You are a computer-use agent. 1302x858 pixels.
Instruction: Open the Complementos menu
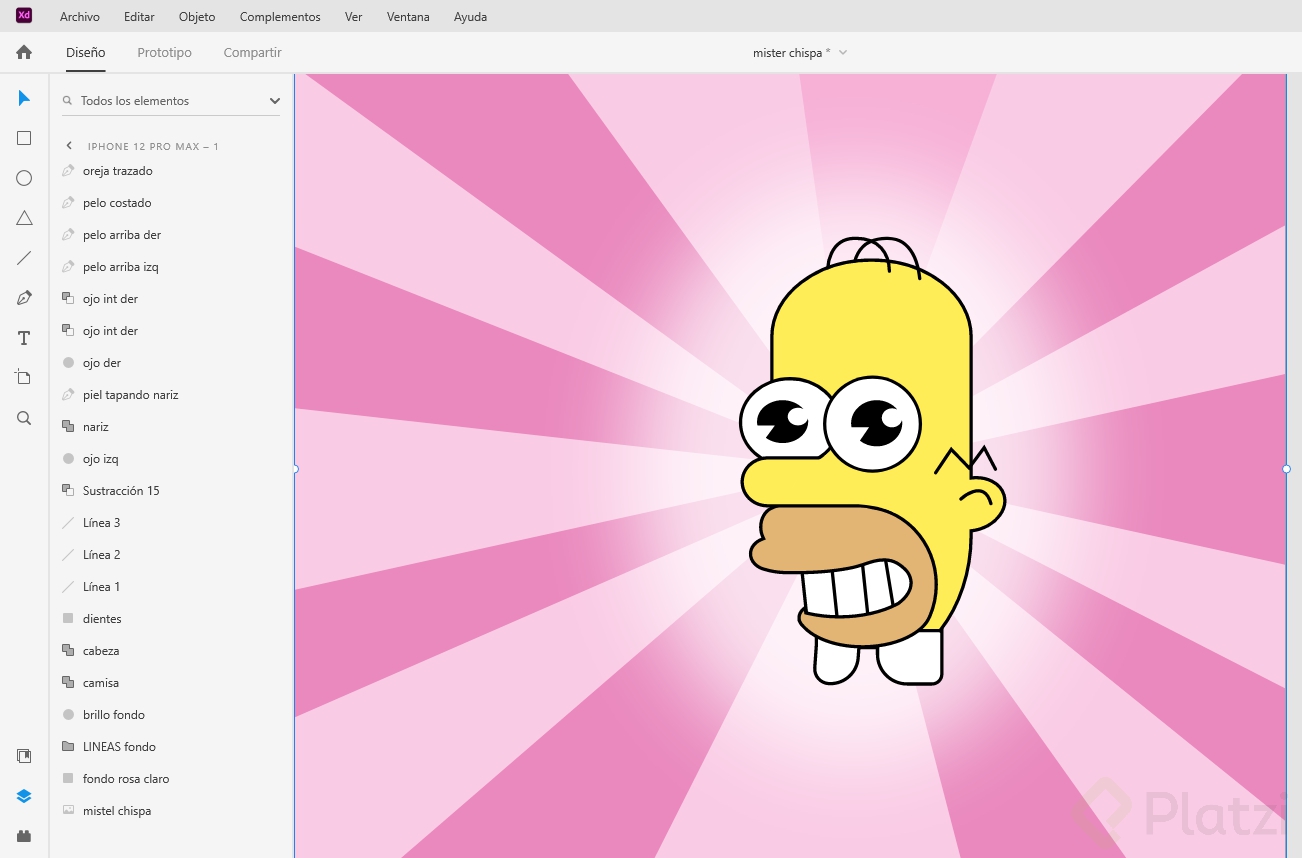(280, 17)
